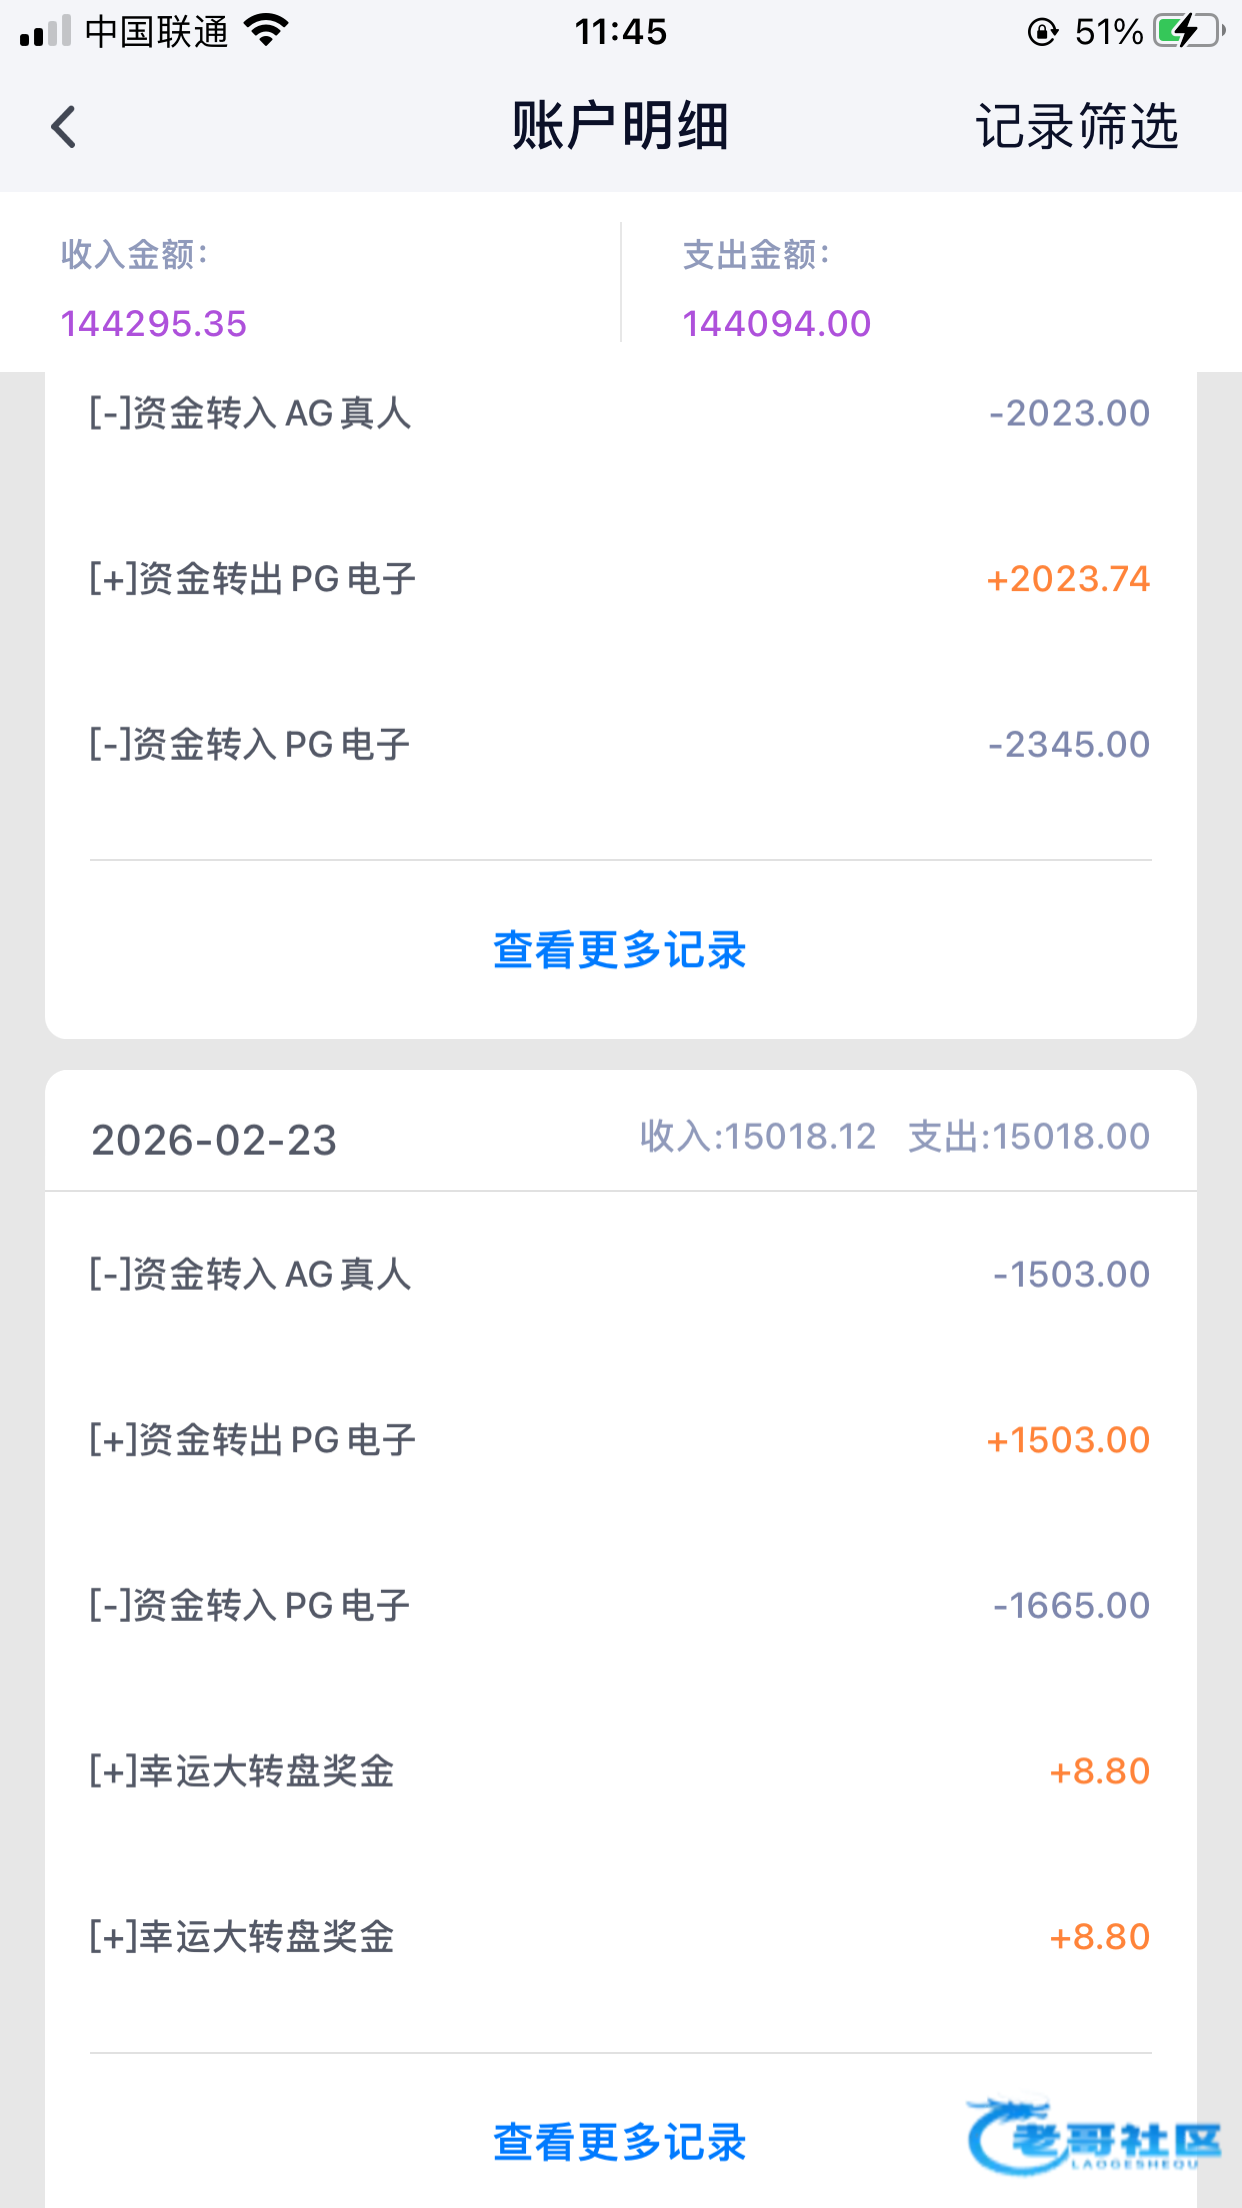Tap the 收入金额 144295.35 total
The height and width of the screenshot is (2208, 1242).
click(x=154, y=323)
